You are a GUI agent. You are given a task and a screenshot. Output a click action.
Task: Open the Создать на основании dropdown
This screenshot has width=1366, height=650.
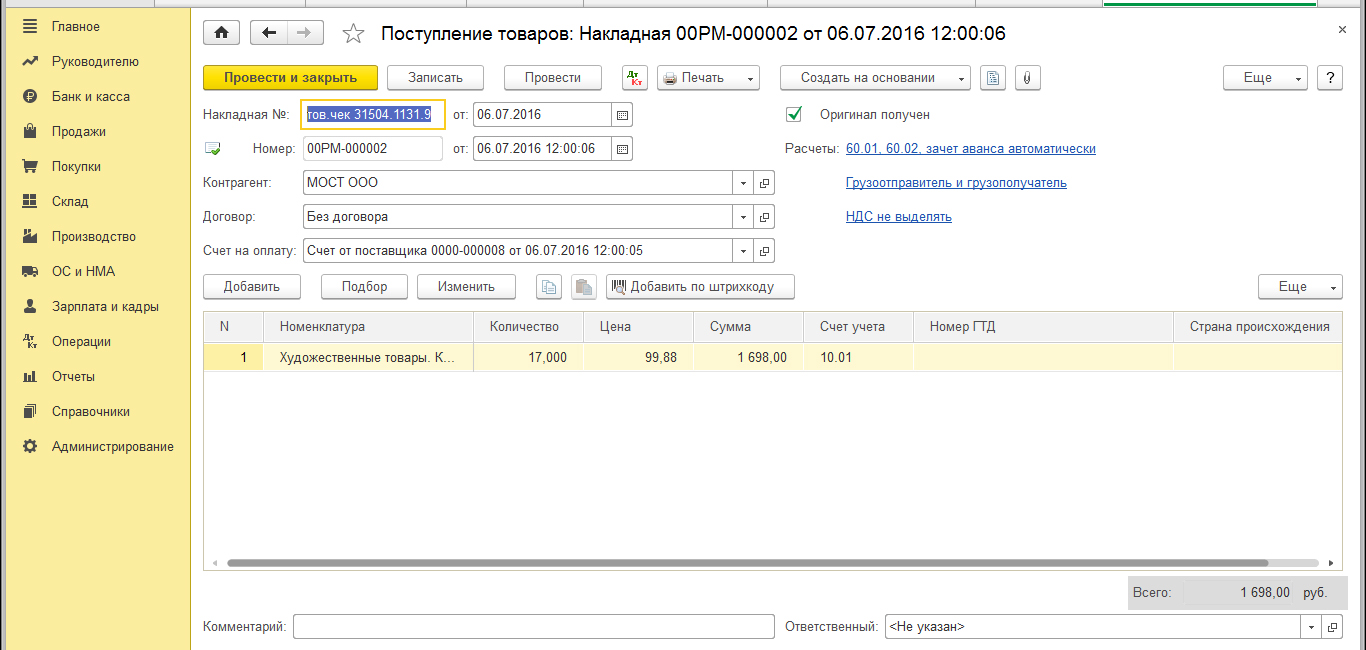[875, 78]
